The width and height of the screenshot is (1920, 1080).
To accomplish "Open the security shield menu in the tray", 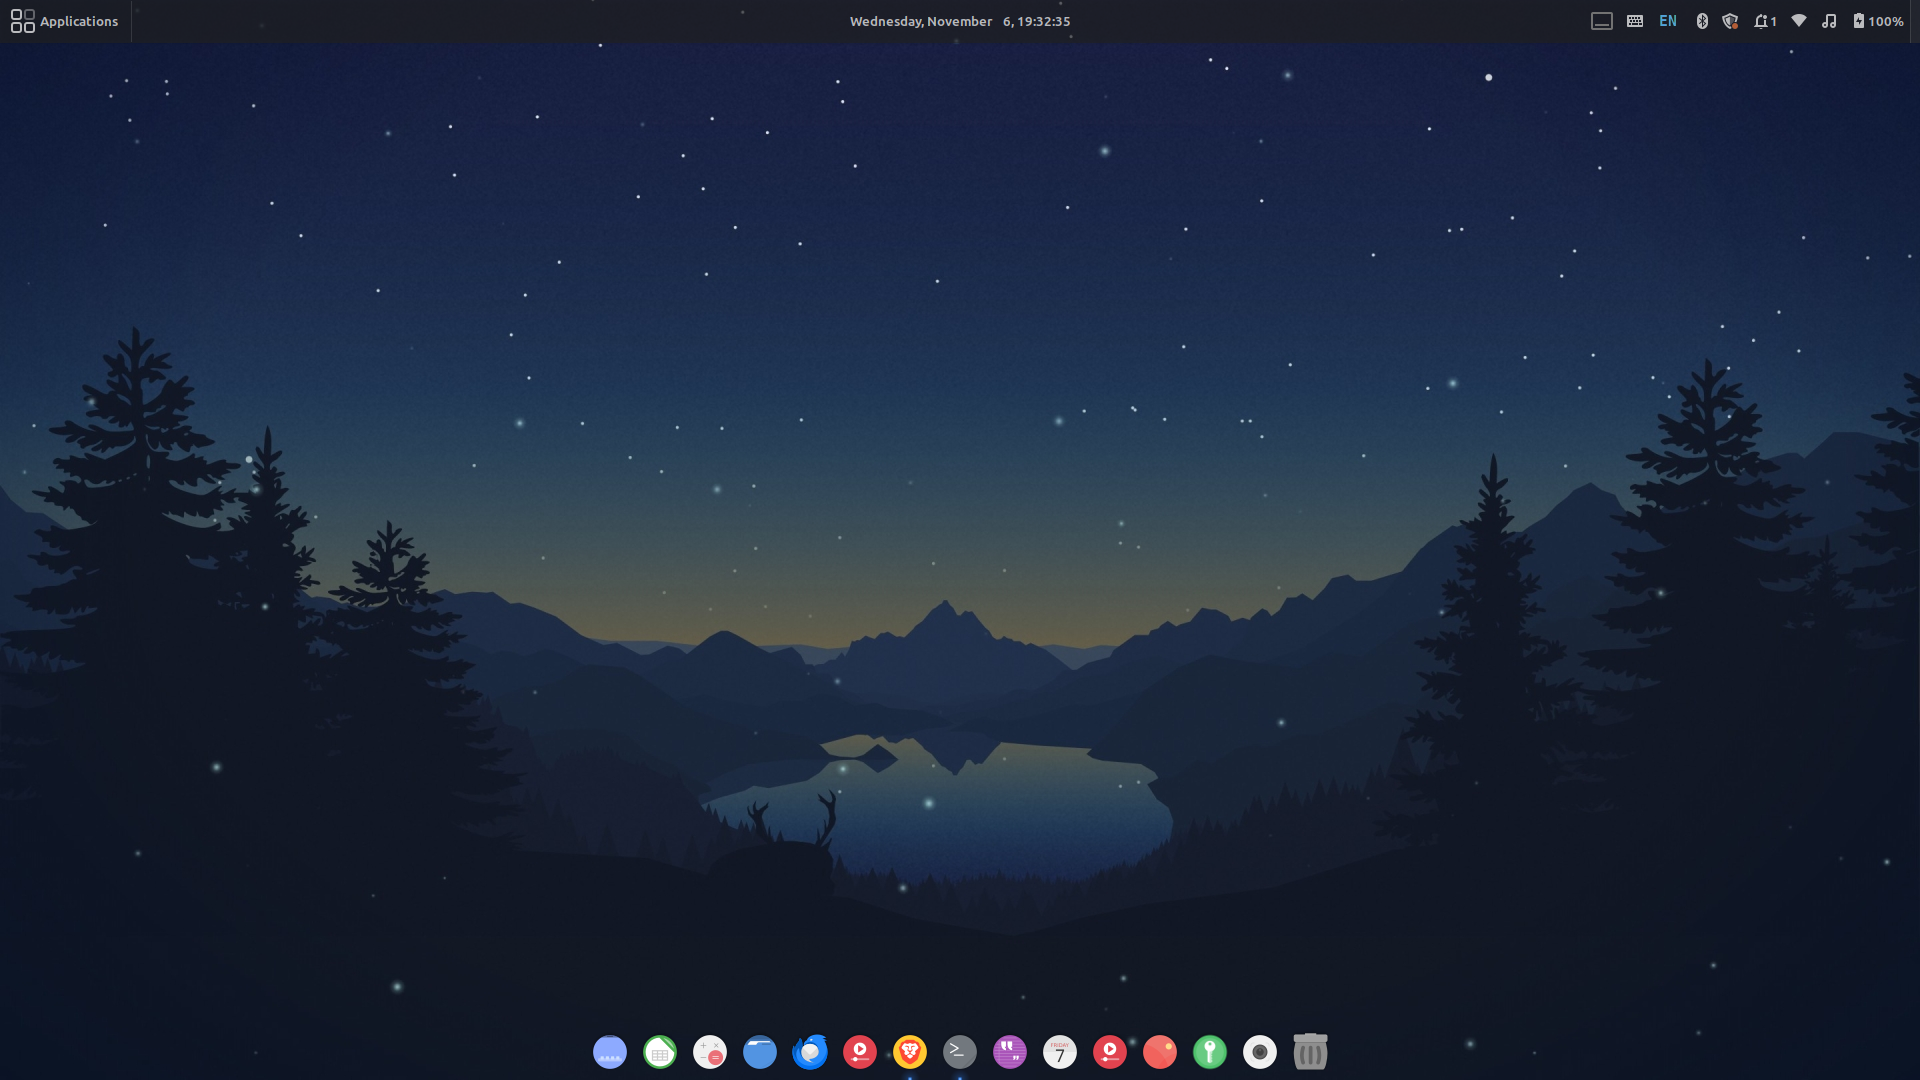I will pos(1731,20).
